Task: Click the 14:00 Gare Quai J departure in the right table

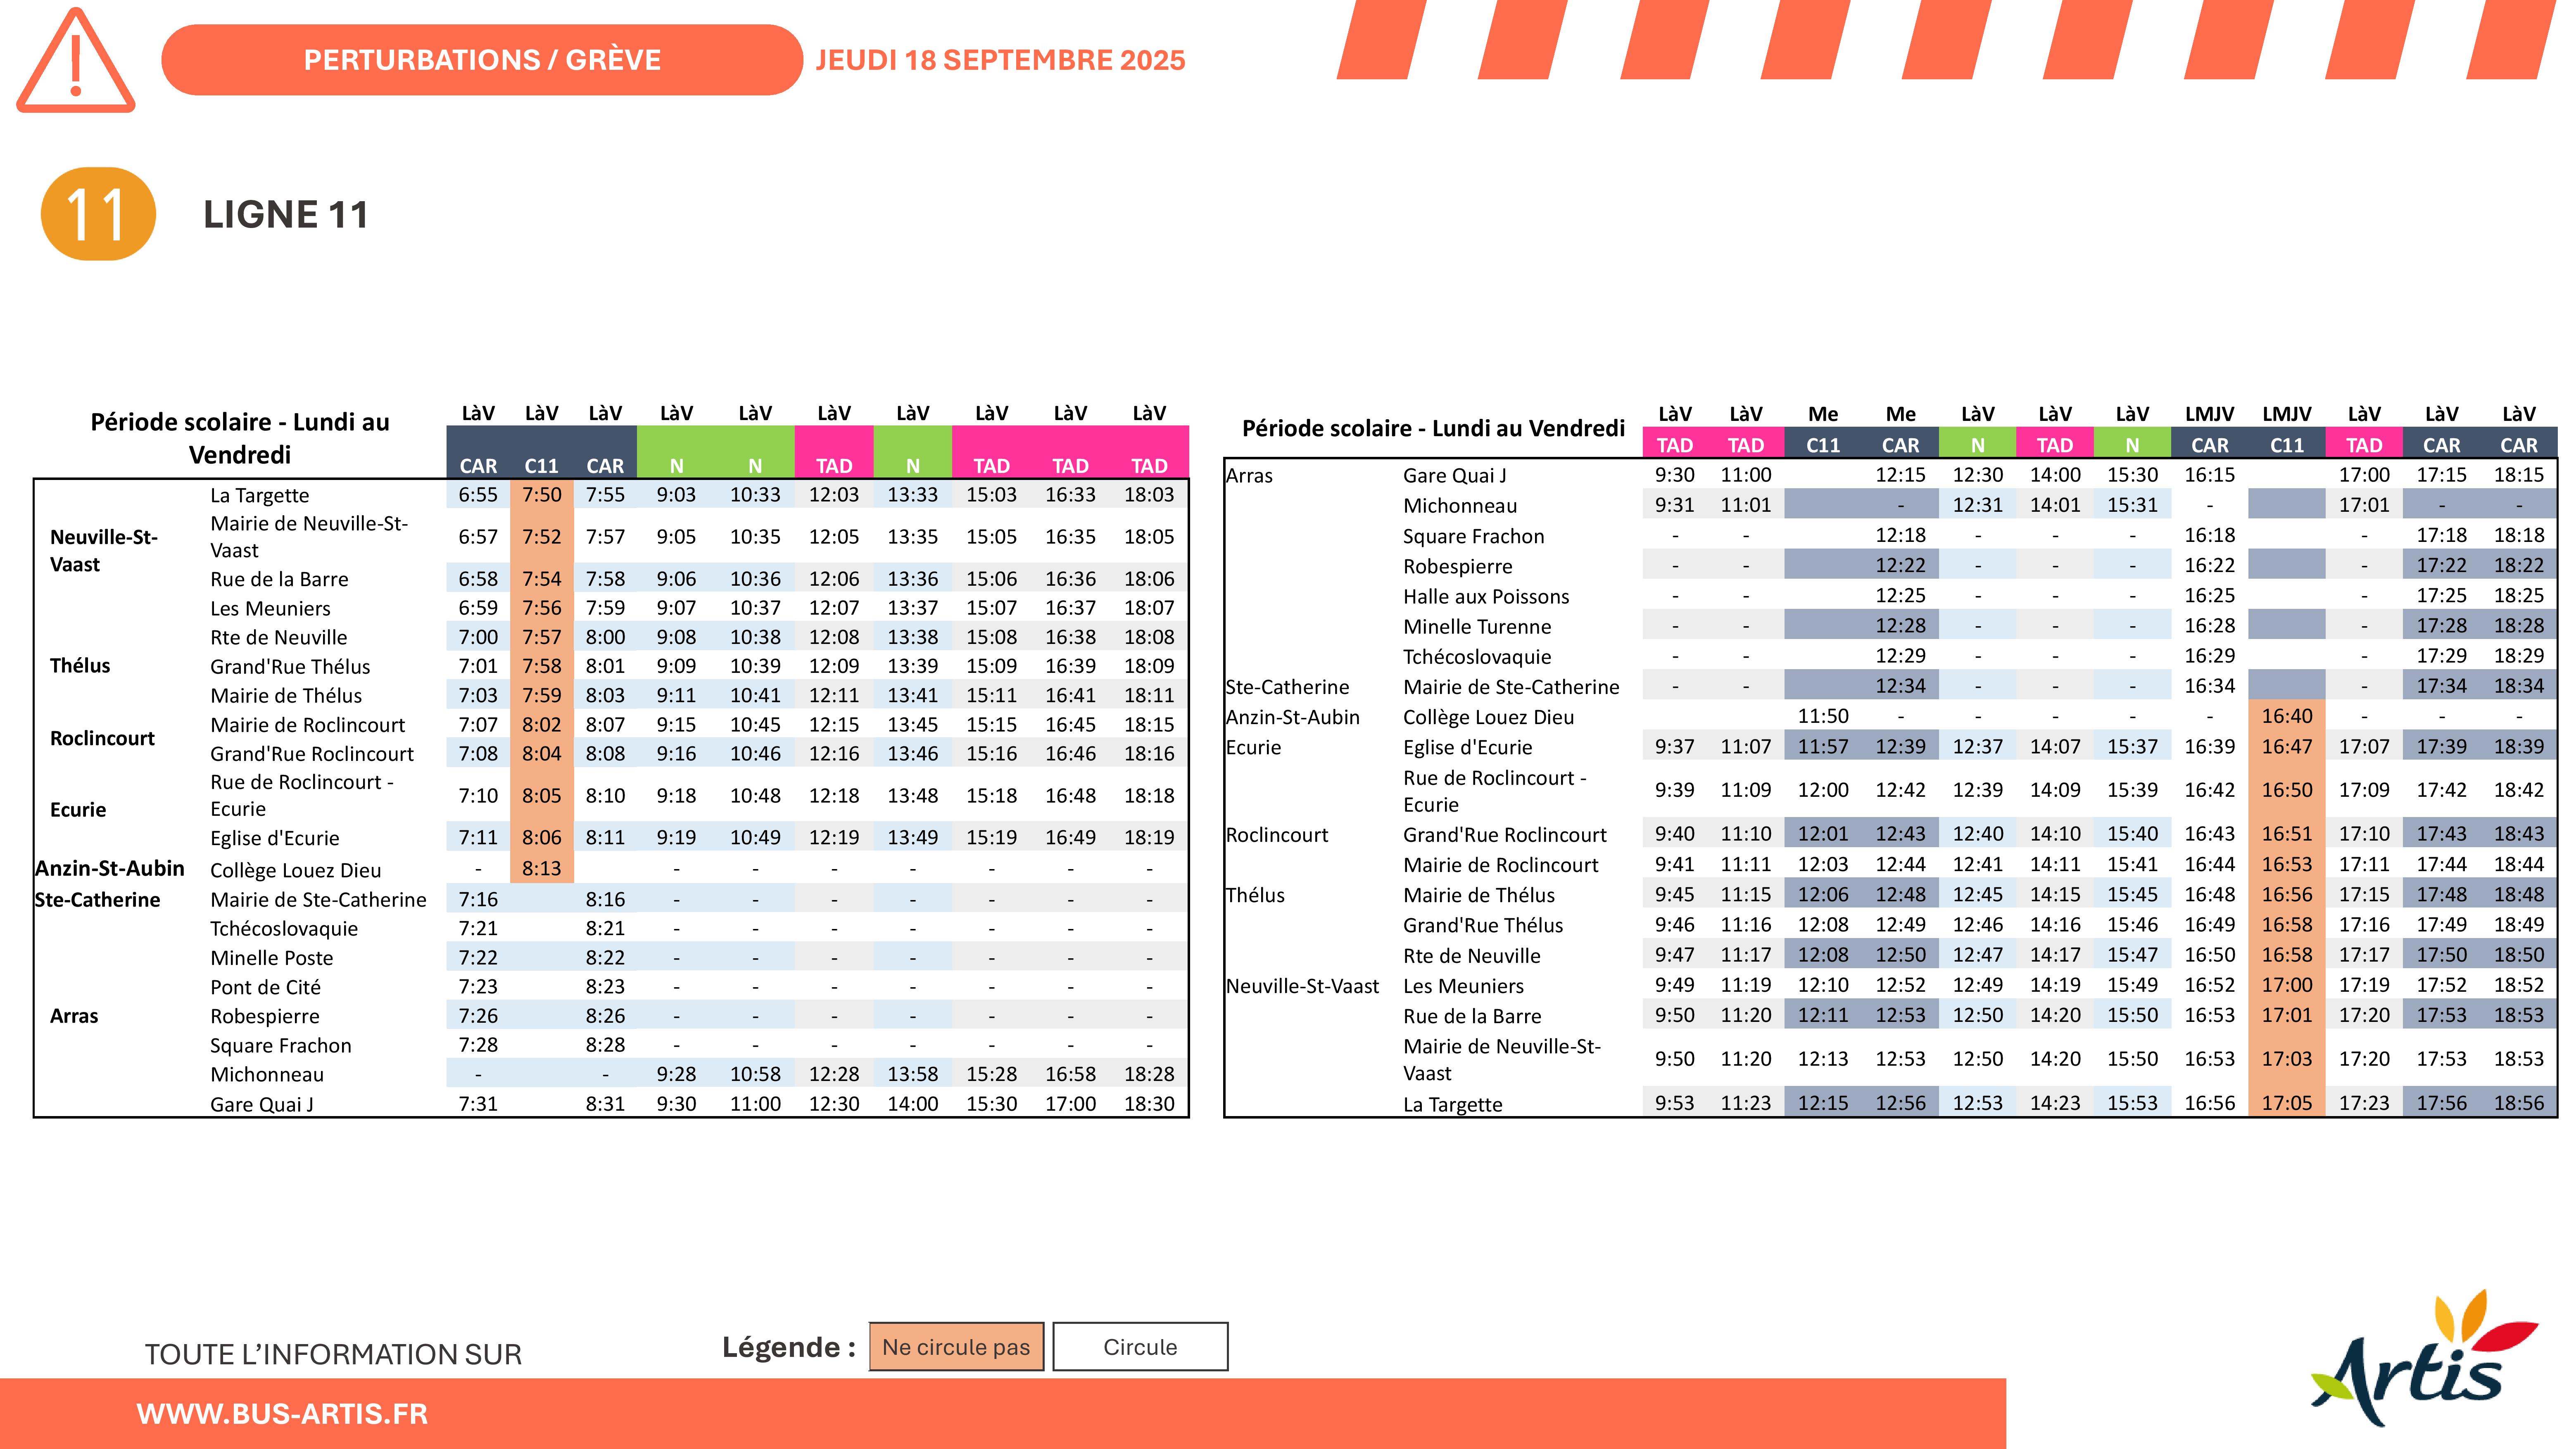Action: click(x=2055, y=475)
